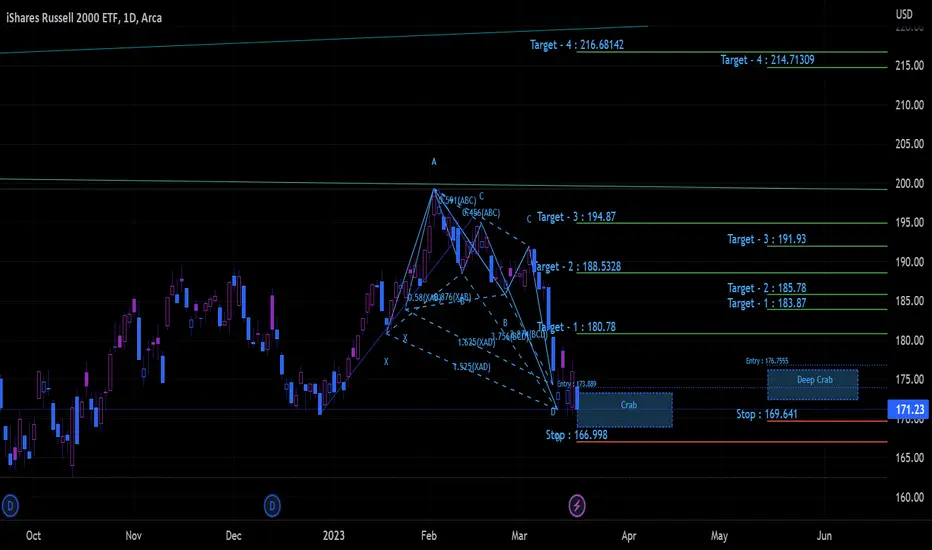This screenshot has width=932, height=550.
Task: Click the May label on time axis
Action: point(719,536)
